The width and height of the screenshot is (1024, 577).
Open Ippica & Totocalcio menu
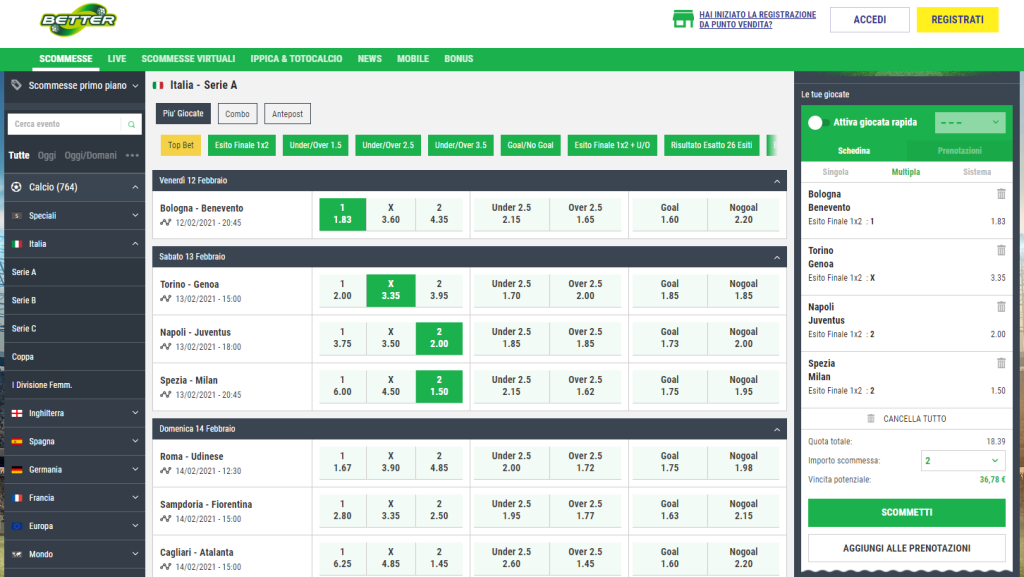(296, 59)
